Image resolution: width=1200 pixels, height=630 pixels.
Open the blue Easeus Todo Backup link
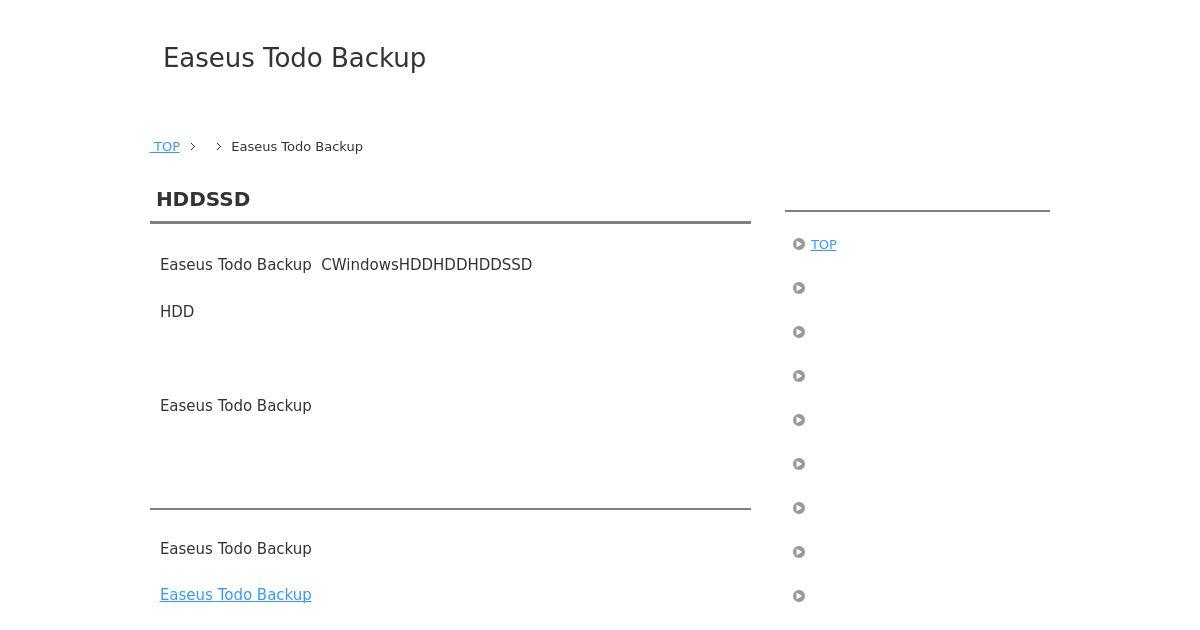coord(235,595)
